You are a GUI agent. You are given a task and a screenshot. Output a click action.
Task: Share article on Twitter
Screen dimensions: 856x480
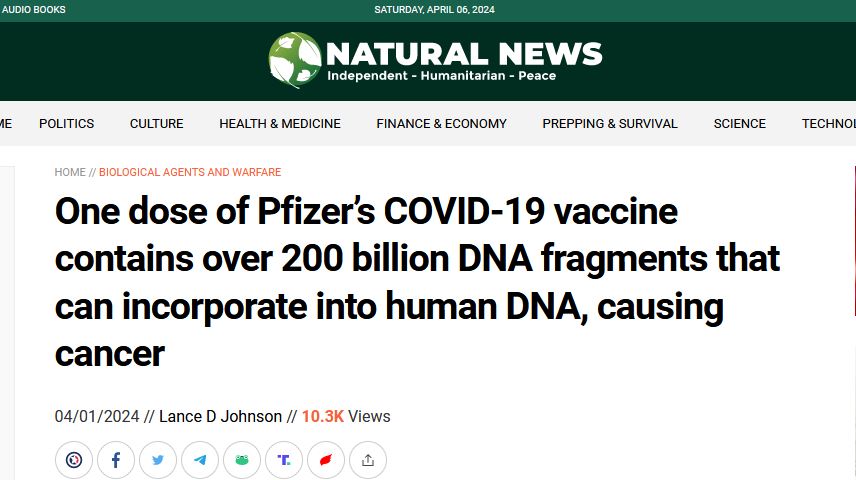point(158,460)
